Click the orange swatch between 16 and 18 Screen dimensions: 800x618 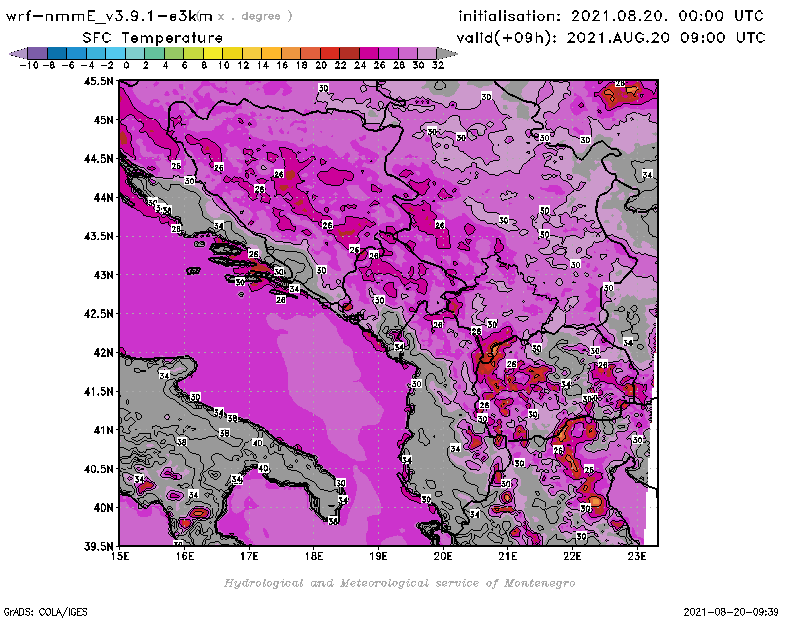click(x=291, y=53)
